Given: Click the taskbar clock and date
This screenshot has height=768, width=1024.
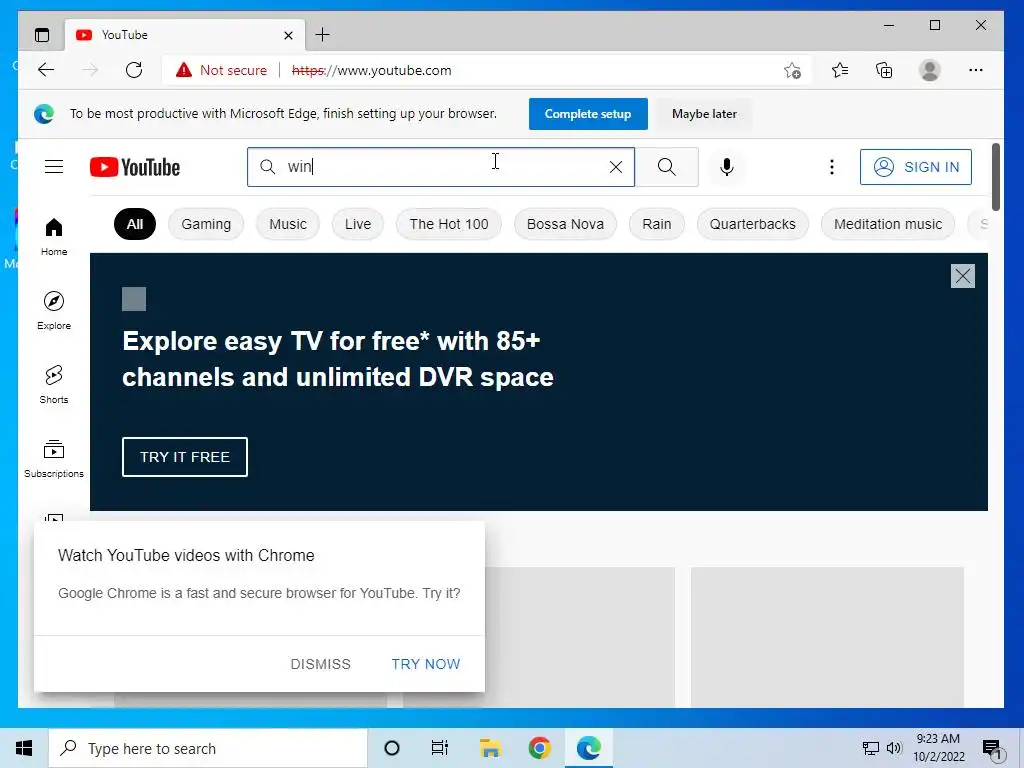Looking at the screenshot, I should point(938,748).
